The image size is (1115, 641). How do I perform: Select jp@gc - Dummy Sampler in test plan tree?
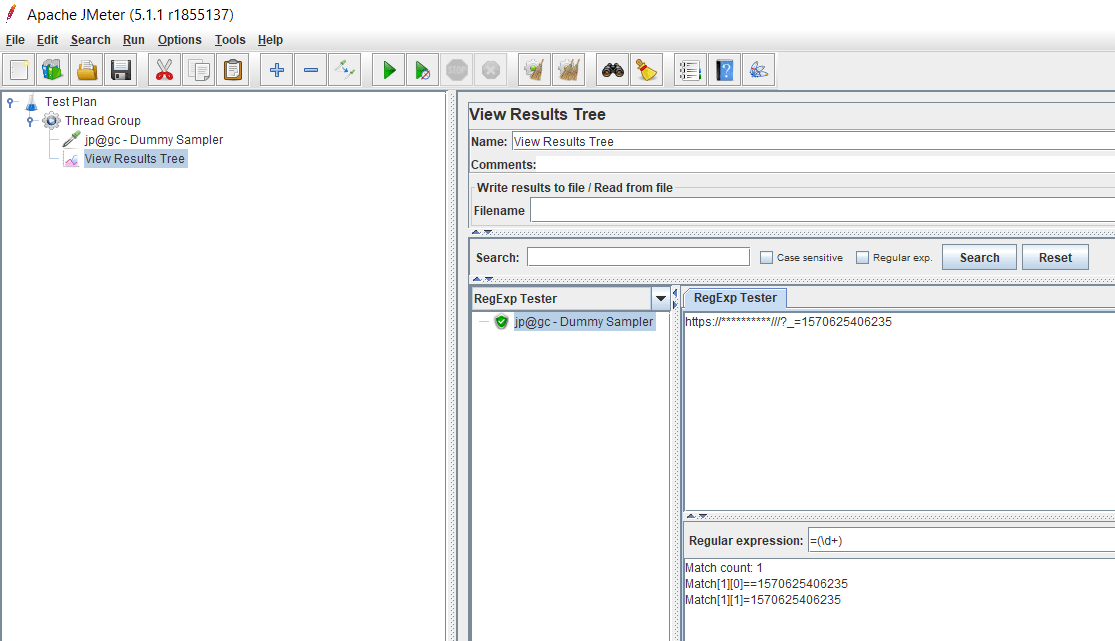(153, 140)
